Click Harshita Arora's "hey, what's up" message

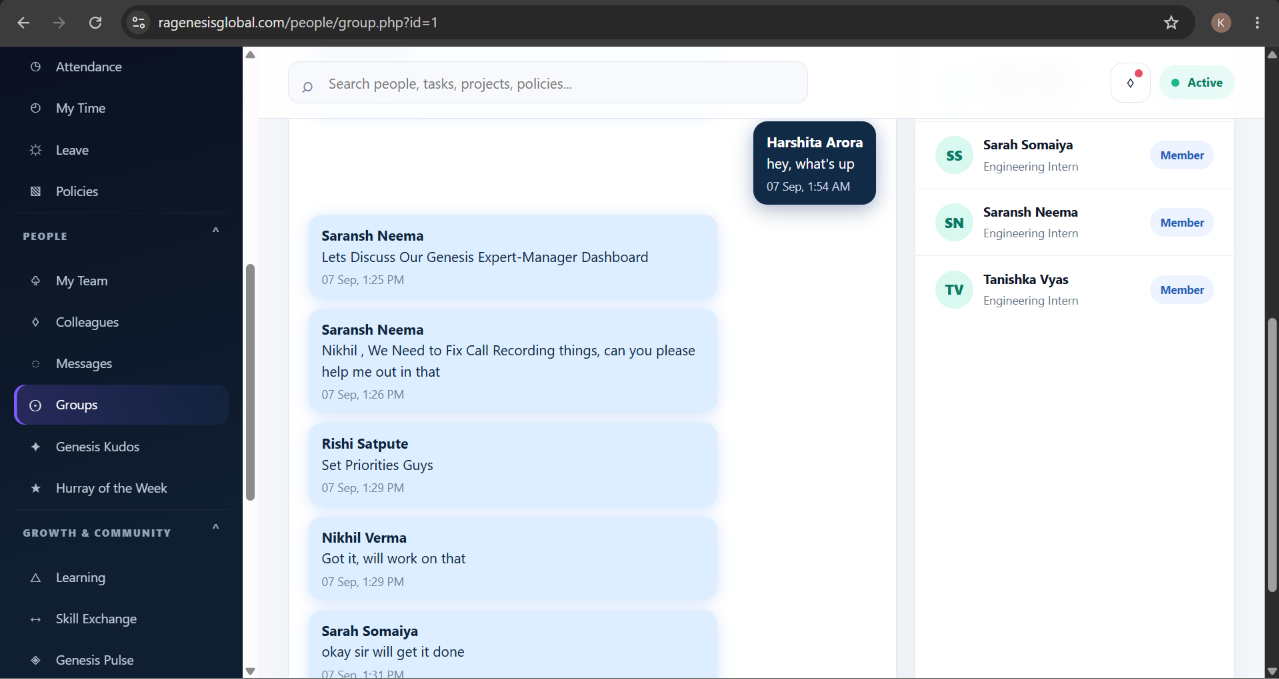point(814,163)
